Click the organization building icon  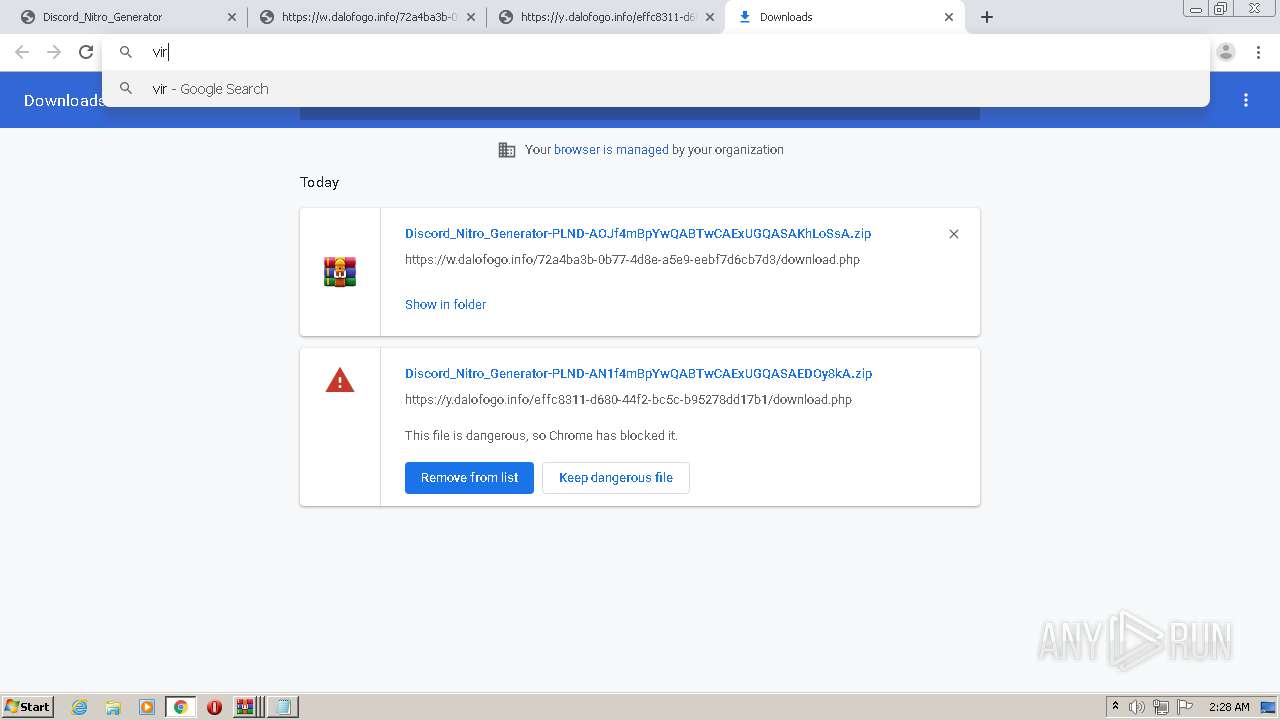click(x=507, y=150)
